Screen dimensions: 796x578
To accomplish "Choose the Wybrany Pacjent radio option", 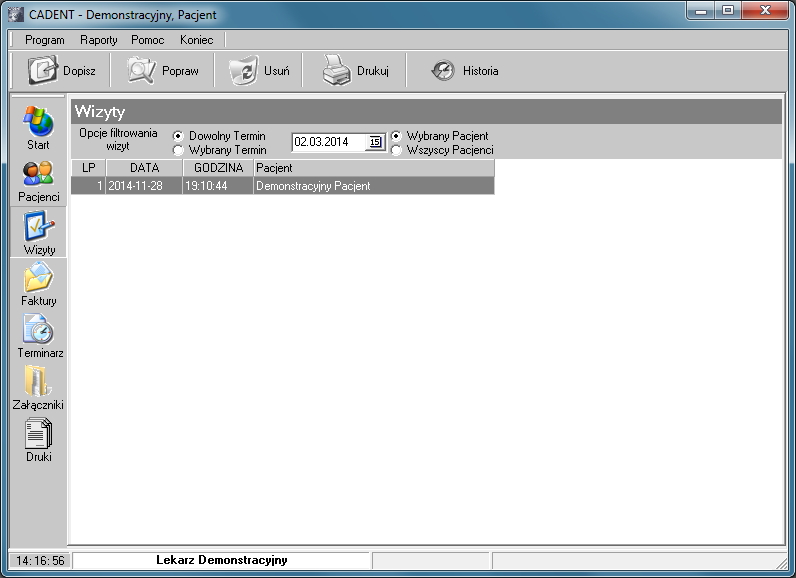I will tap(396, 136).
